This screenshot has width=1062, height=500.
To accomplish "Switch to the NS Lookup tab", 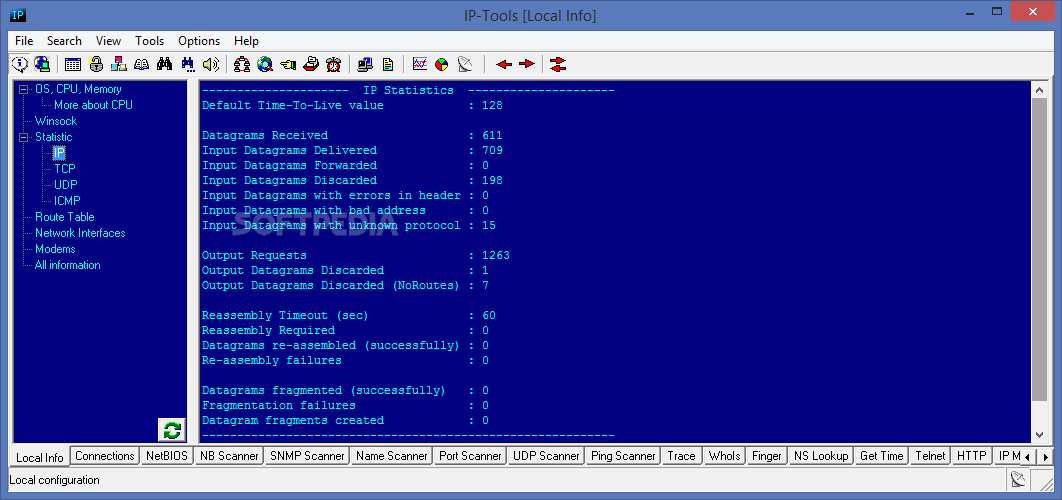I will point(821,456).
